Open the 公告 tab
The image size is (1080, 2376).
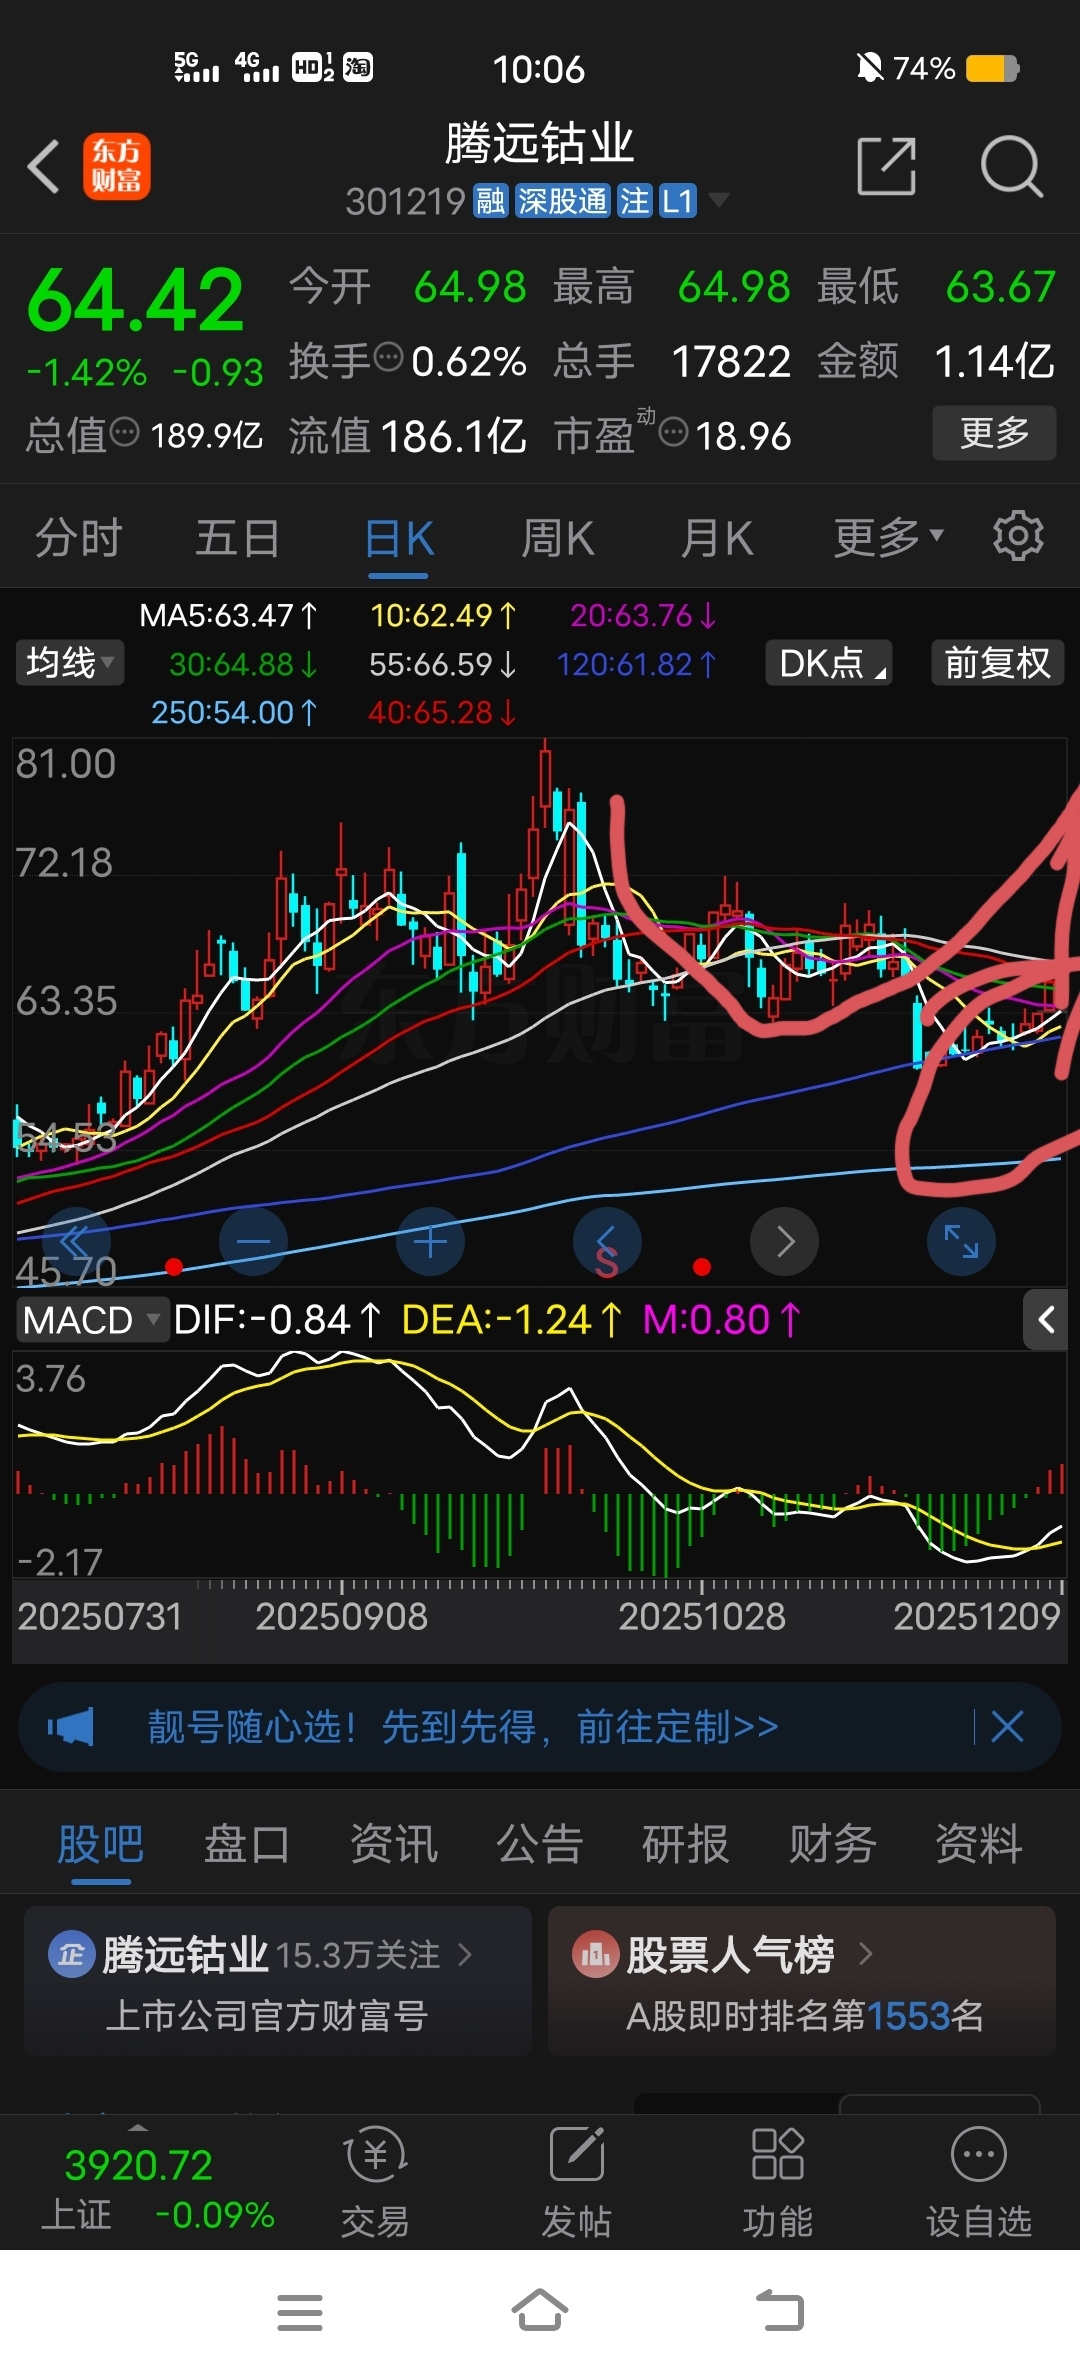[540, 1843]
